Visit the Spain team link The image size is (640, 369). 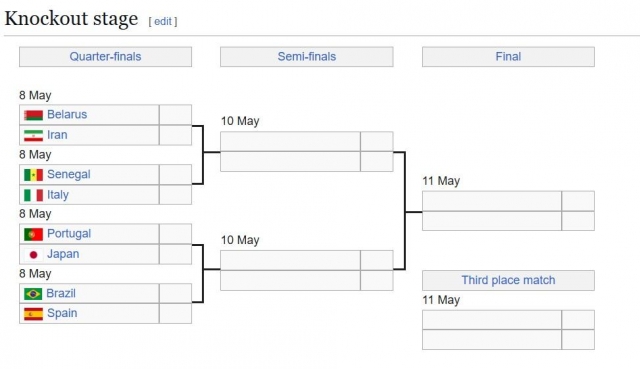(62, 313)
